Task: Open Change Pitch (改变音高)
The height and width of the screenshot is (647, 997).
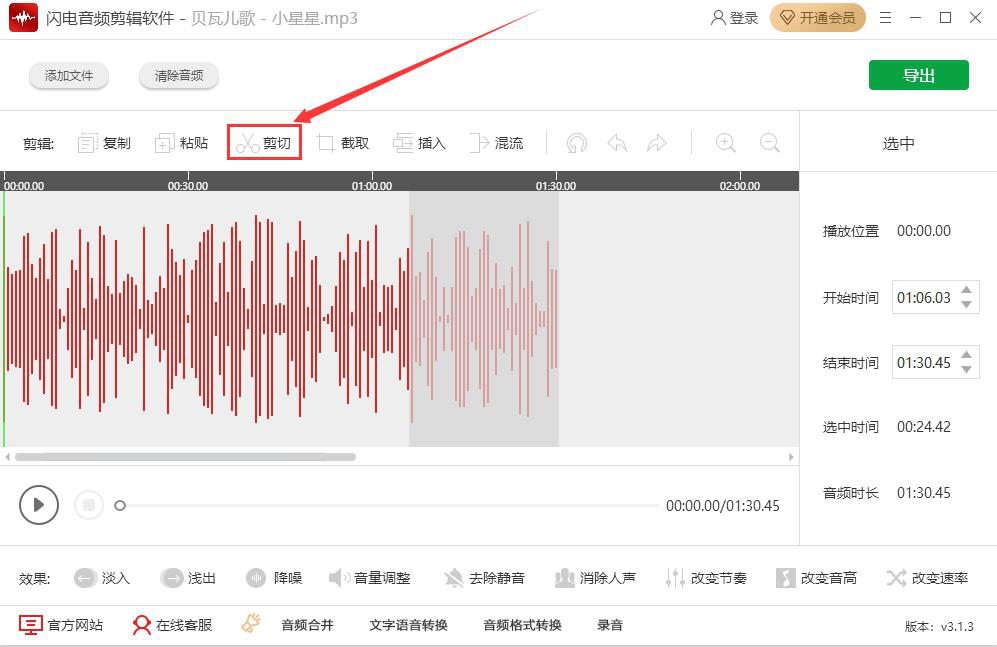Action: tap(816, 578)
